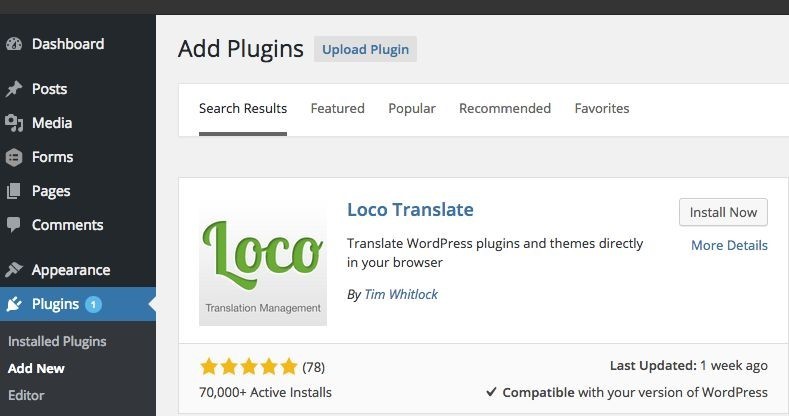The image size is (789, 416).
Task: Open the Tim Whitlock author link
Action: (401, 294)
